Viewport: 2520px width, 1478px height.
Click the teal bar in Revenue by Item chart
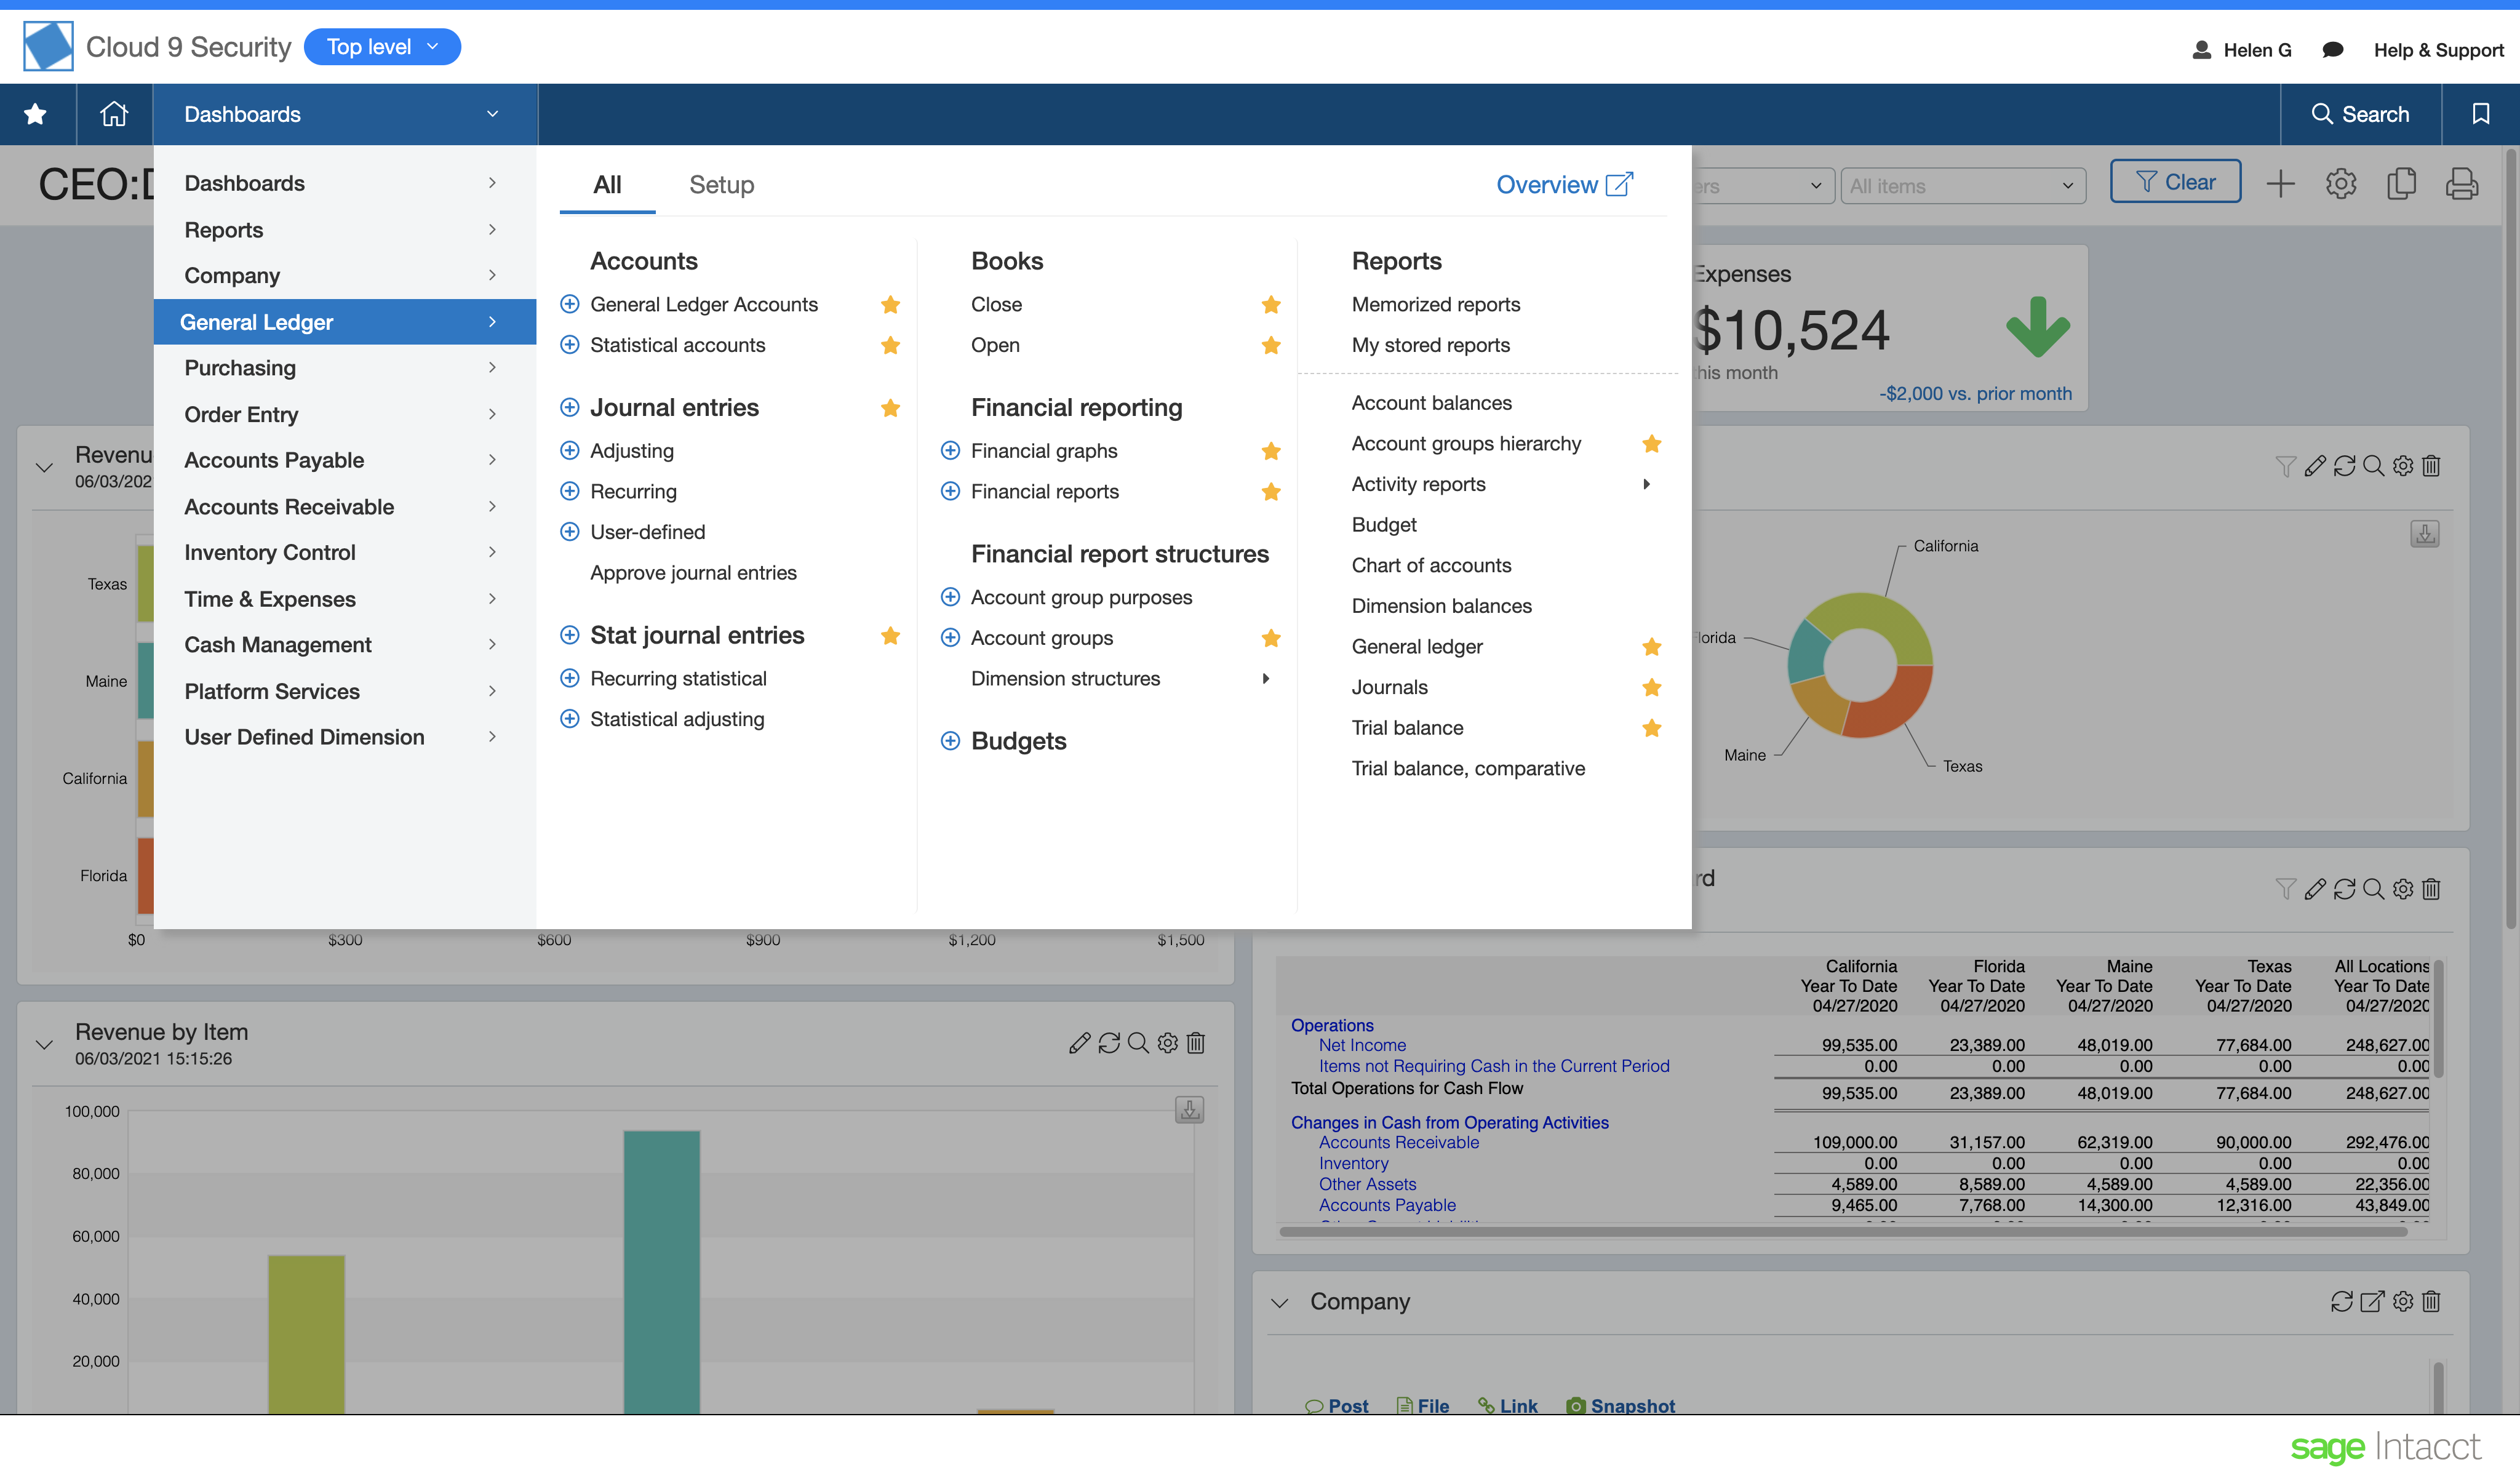click(x=661, y=1270)
